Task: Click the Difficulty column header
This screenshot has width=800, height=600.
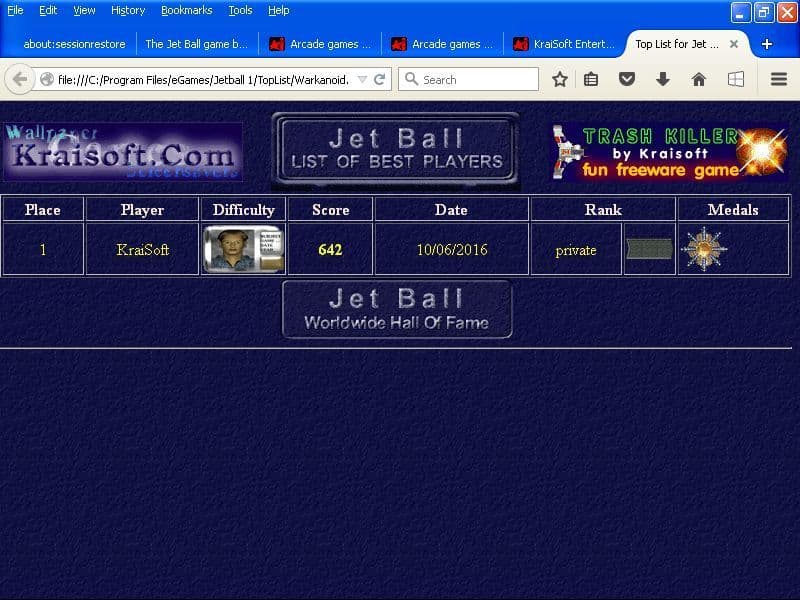Action: (243, 210)
